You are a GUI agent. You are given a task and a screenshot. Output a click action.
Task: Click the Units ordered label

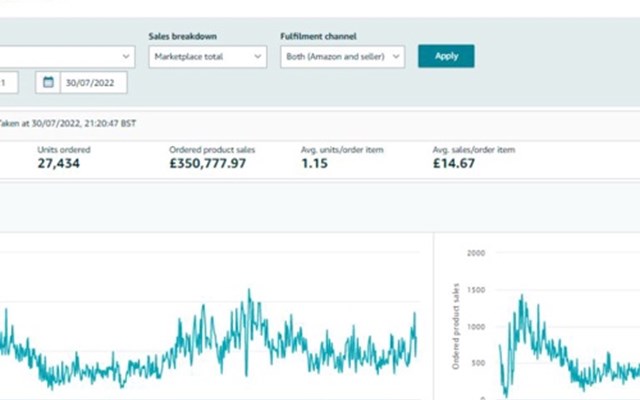(64, 150)
